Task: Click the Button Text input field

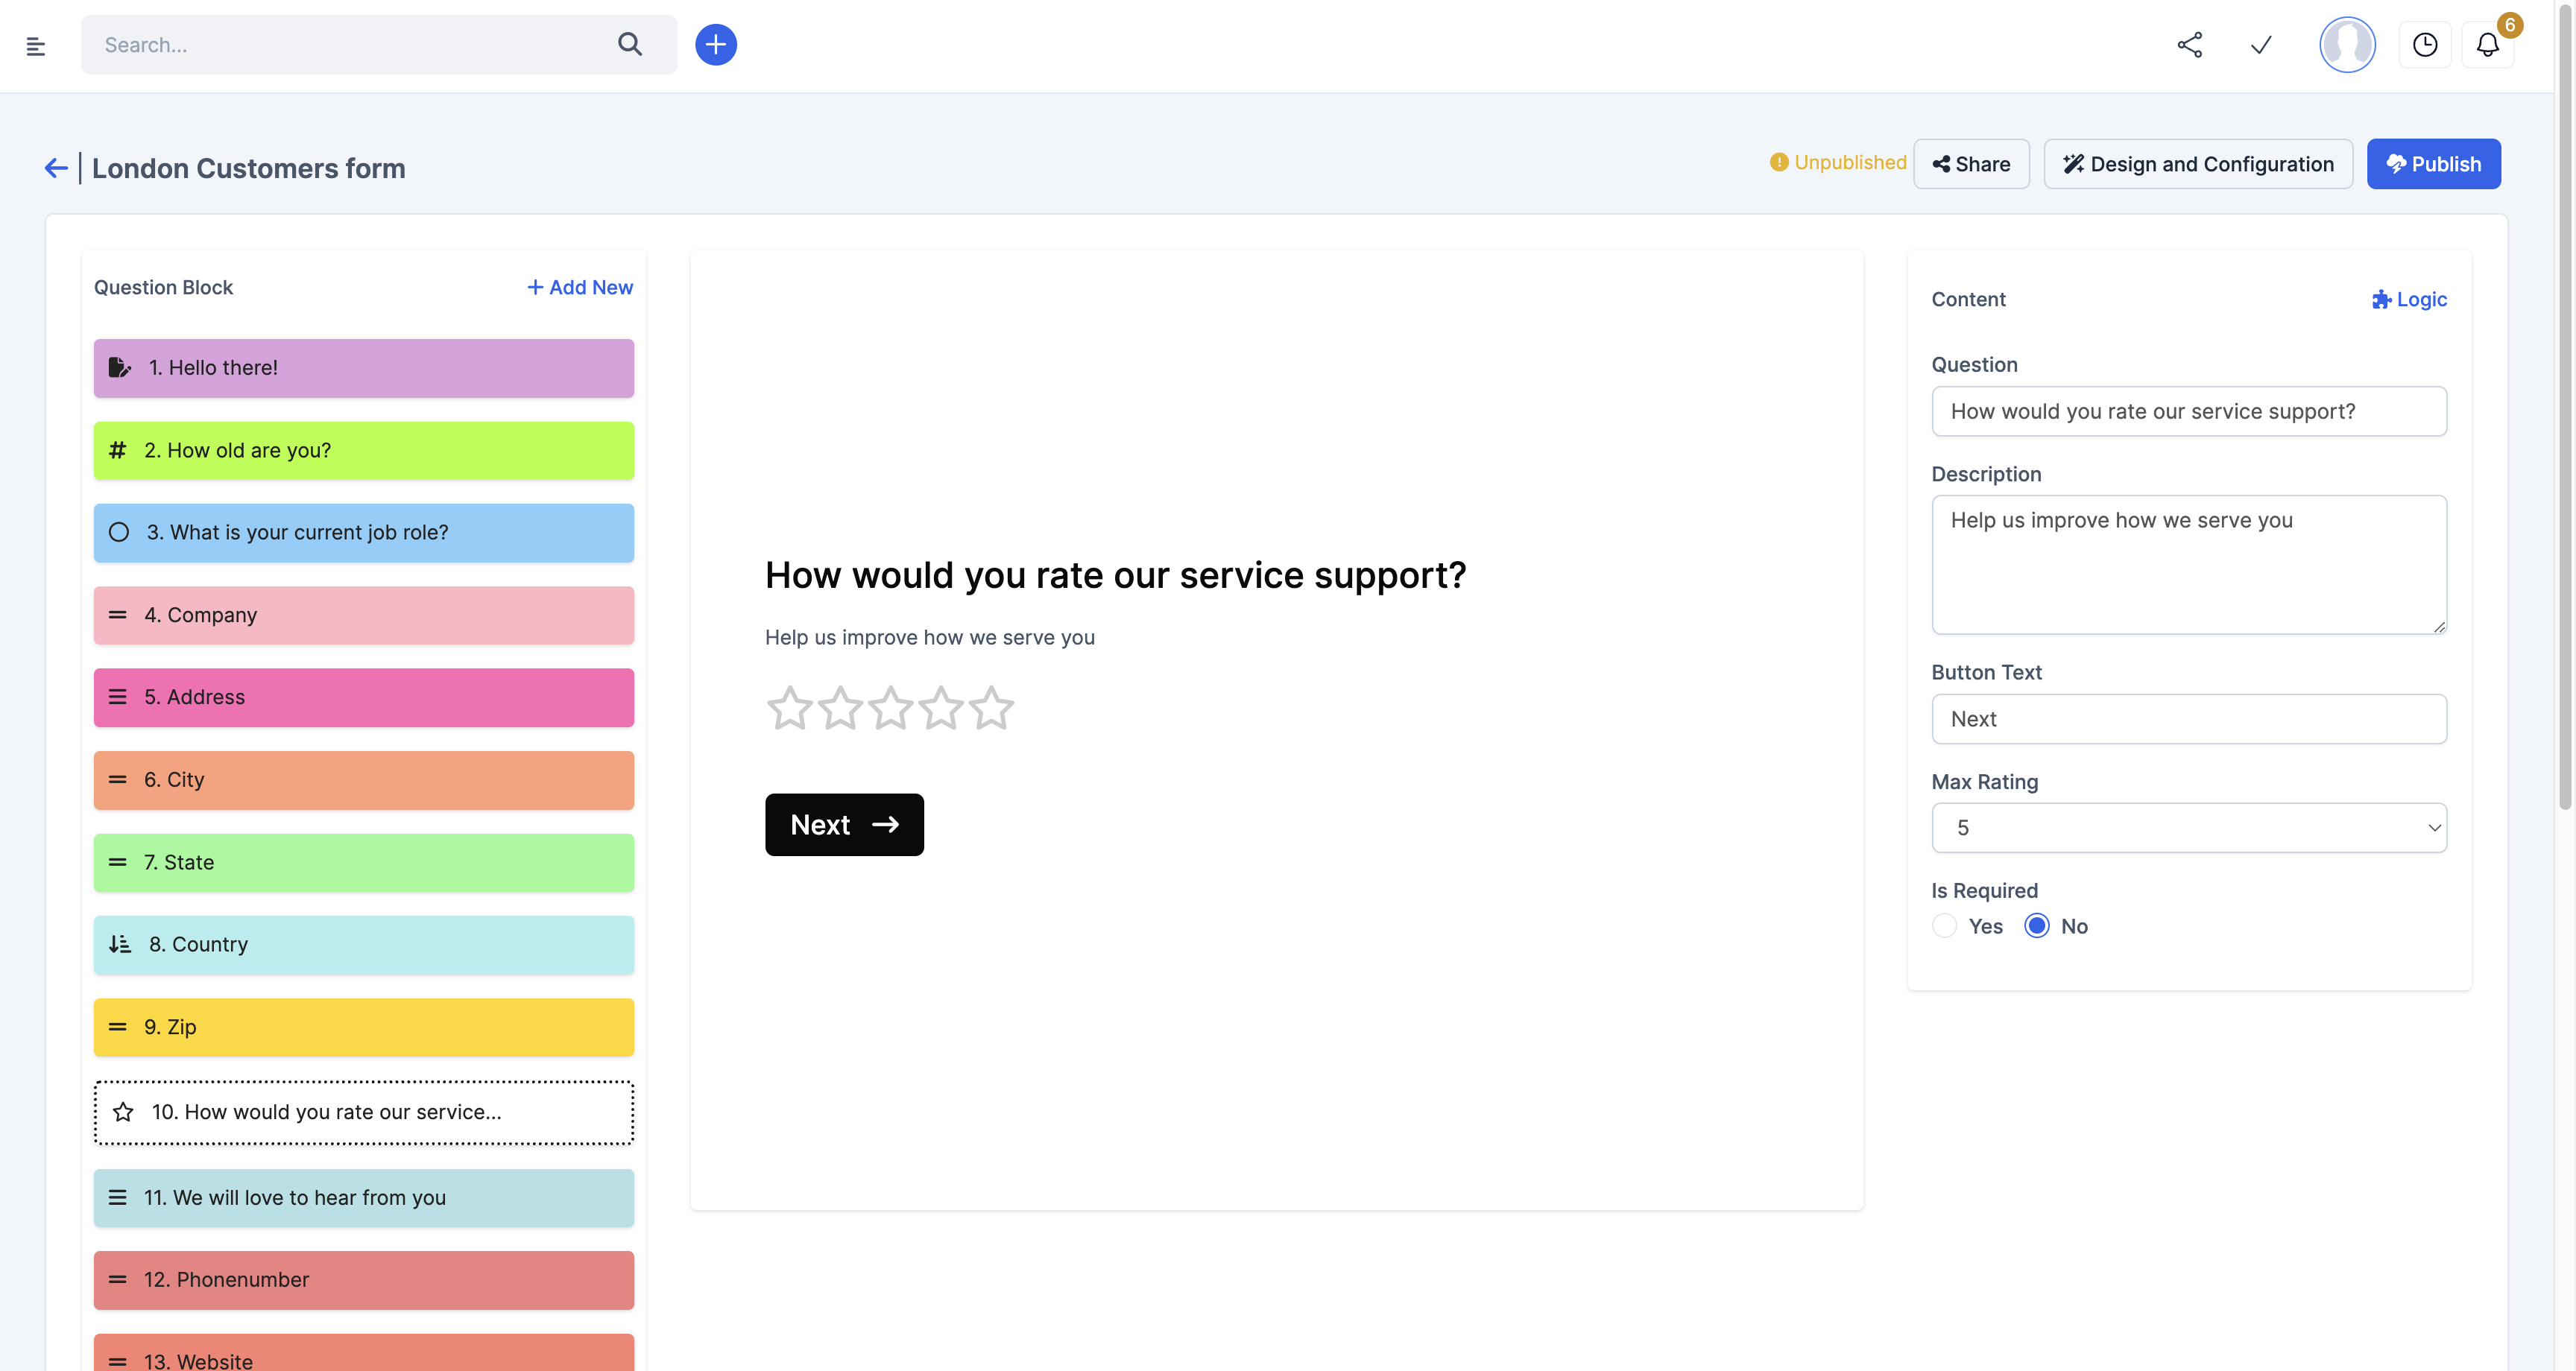Action: (2188, 719)
